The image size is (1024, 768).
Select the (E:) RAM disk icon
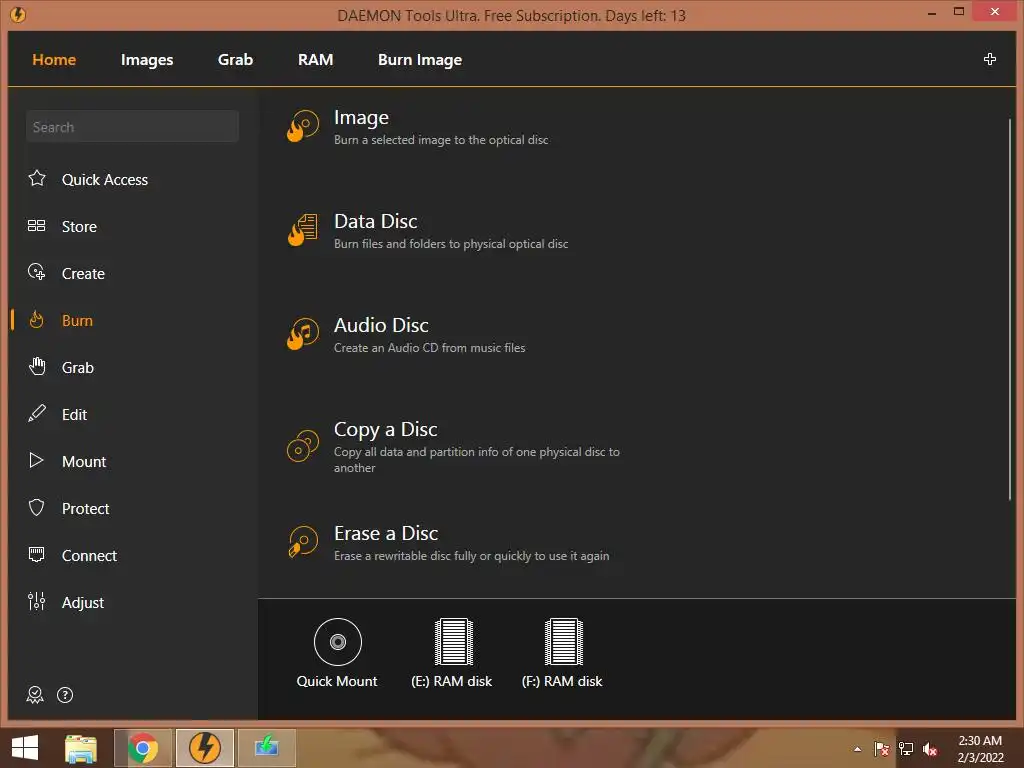click(453, 641)
